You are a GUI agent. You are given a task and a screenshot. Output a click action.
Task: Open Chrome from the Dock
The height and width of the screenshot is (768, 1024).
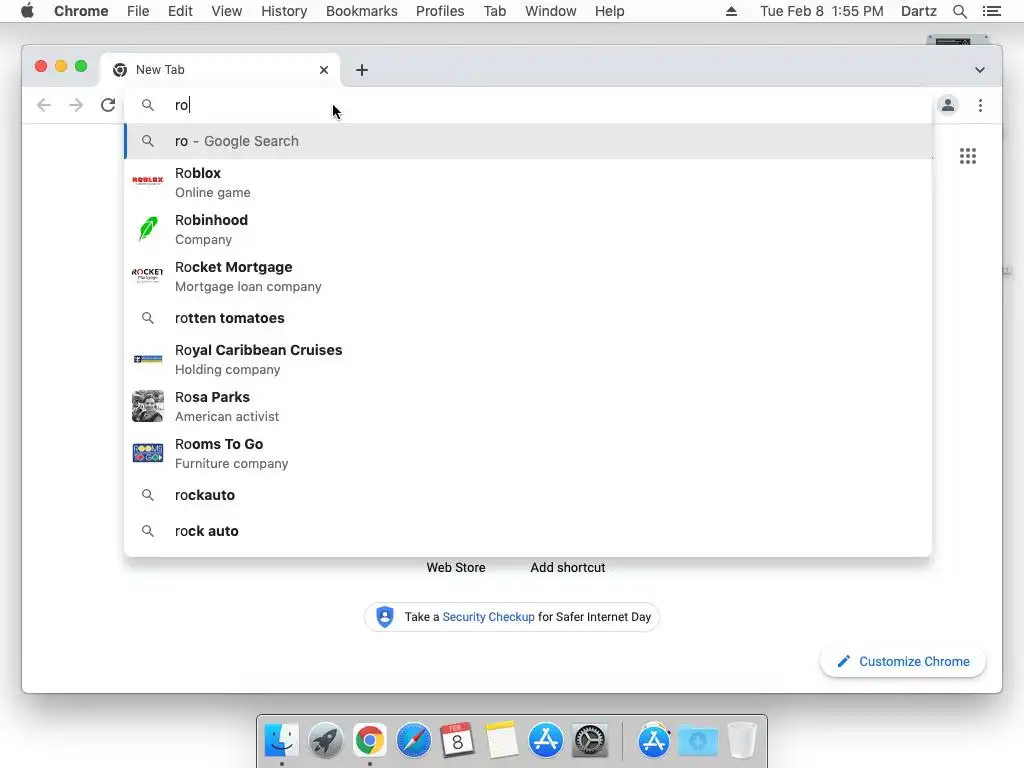(370, 741)
